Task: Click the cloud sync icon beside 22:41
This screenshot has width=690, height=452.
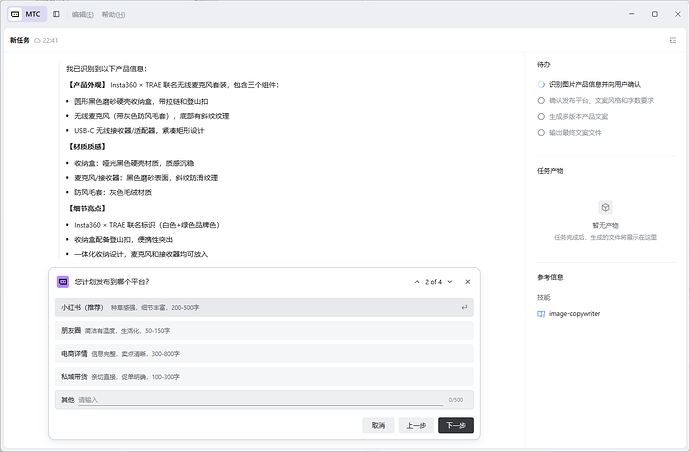Action: pos(37,40)
